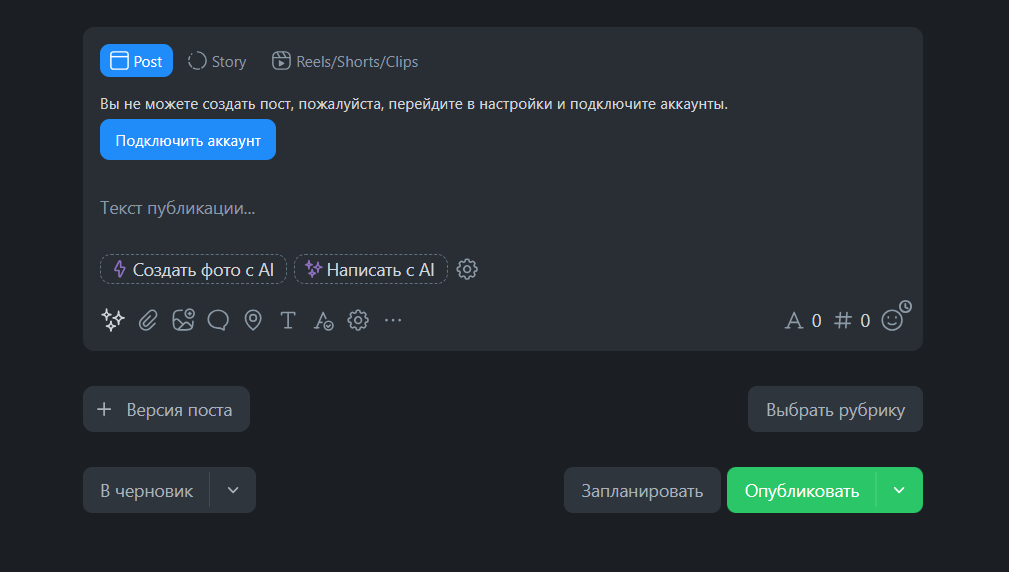Click the speech bubble comment icon
Viewport: 1009px width, 572px height.
pos(218,320)
